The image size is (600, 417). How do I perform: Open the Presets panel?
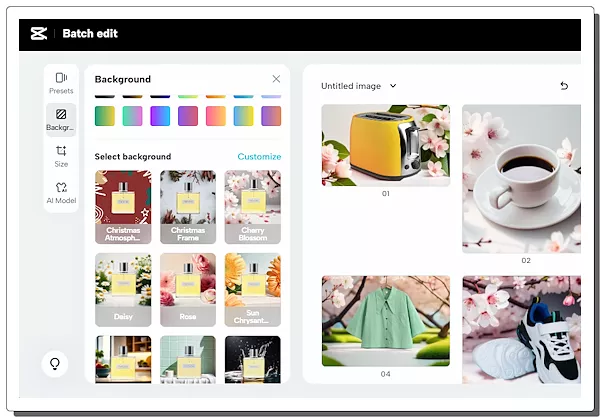pyautogui.click(x=61, y=83)
